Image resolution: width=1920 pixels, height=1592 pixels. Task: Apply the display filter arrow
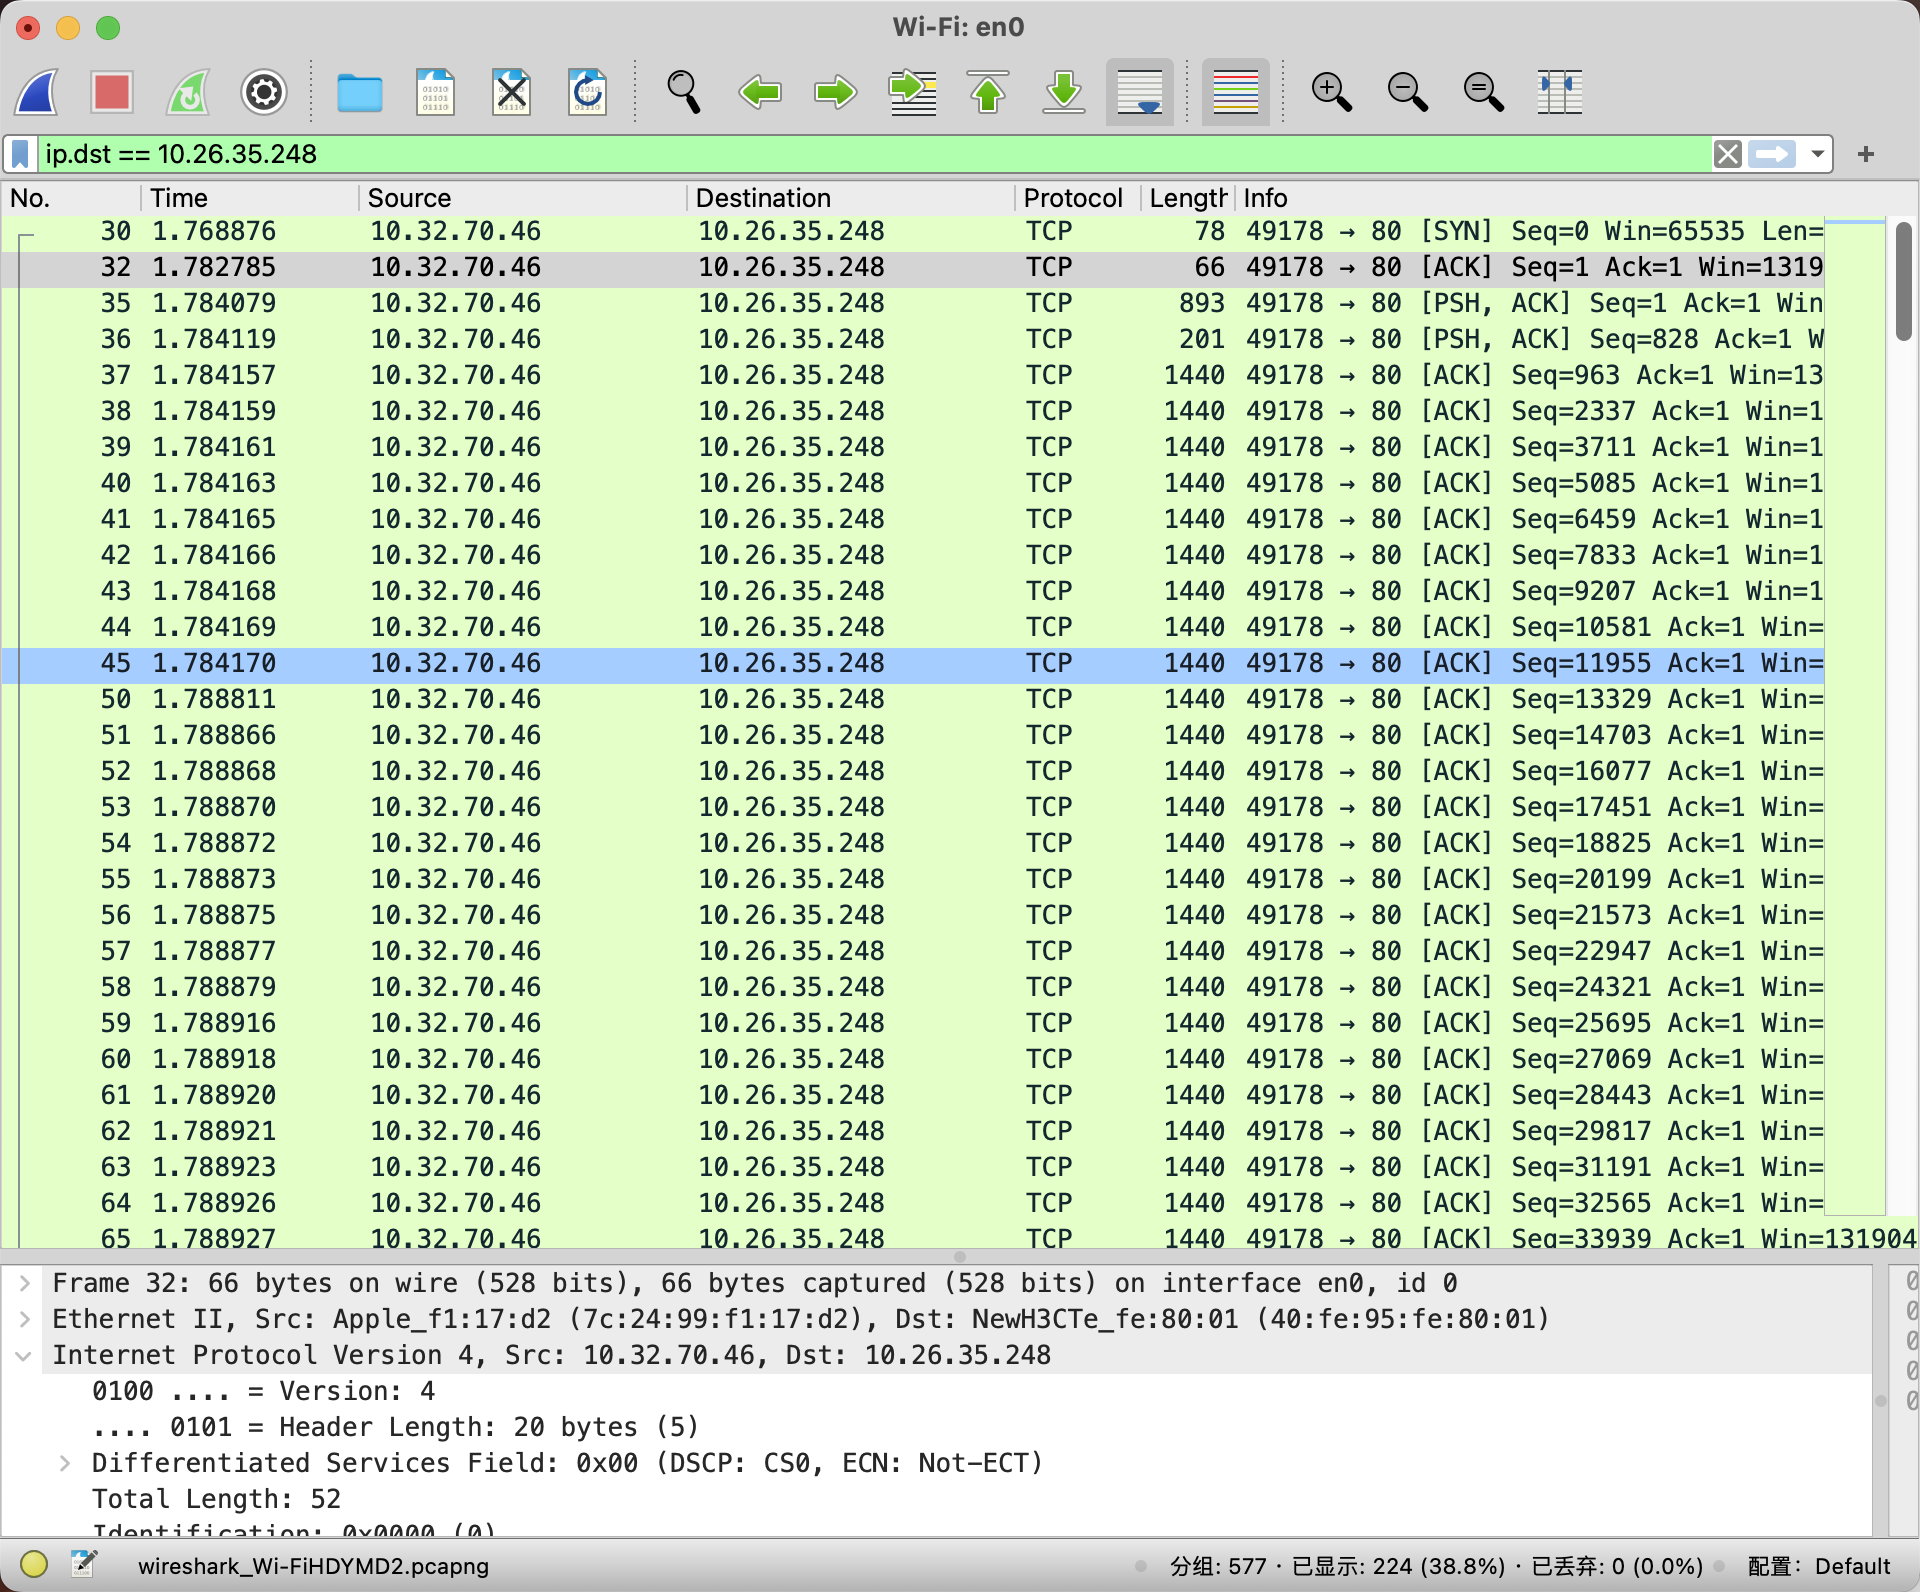(1772, 154)
